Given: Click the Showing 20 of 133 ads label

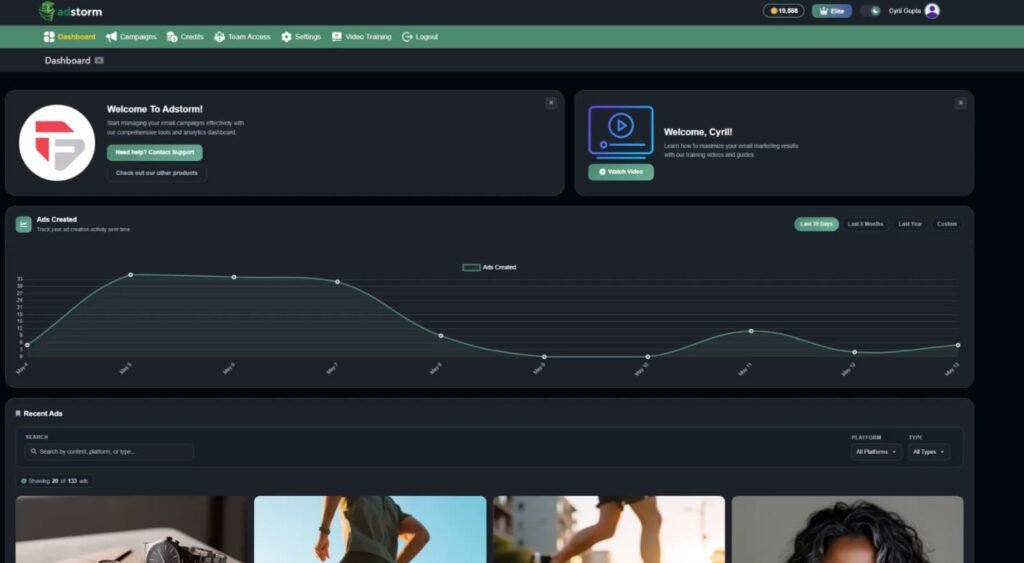Looking at the screenshot, I should [x=55, y=481].
